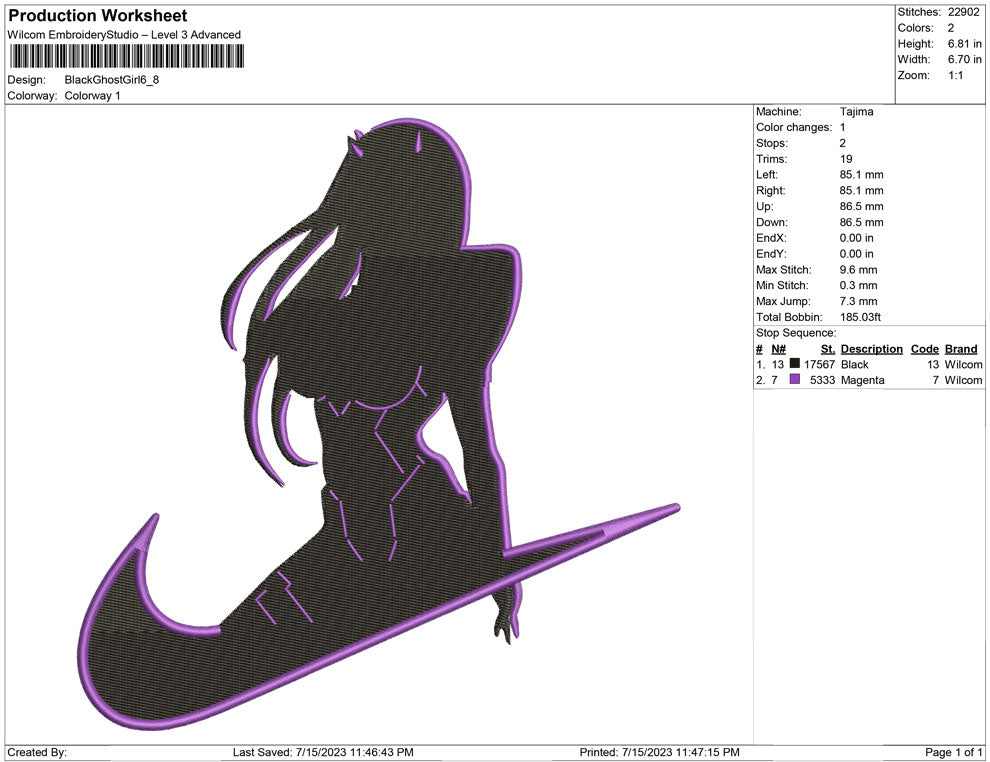Viewport: 990px width, 762px height.
Task: Click the magenta thread color swatch
Action: (795, 381)
